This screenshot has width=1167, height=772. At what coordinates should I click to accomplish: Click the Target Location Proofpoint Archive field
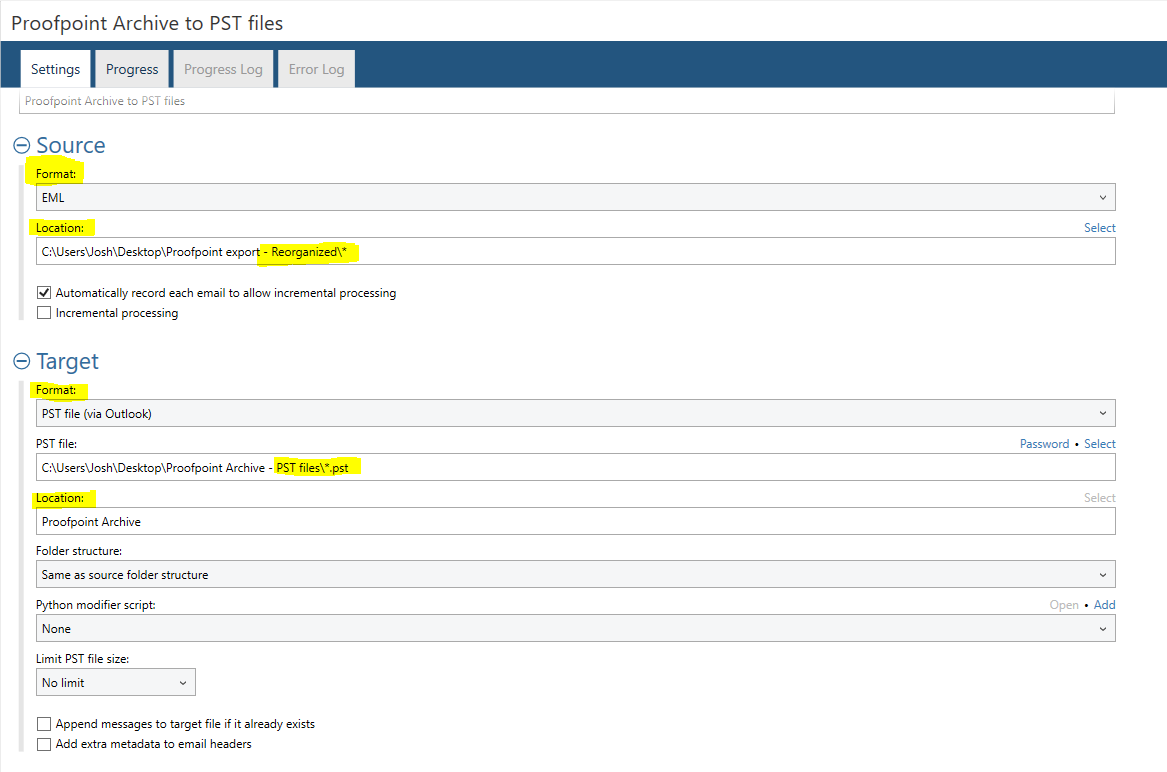coord(575,521)
